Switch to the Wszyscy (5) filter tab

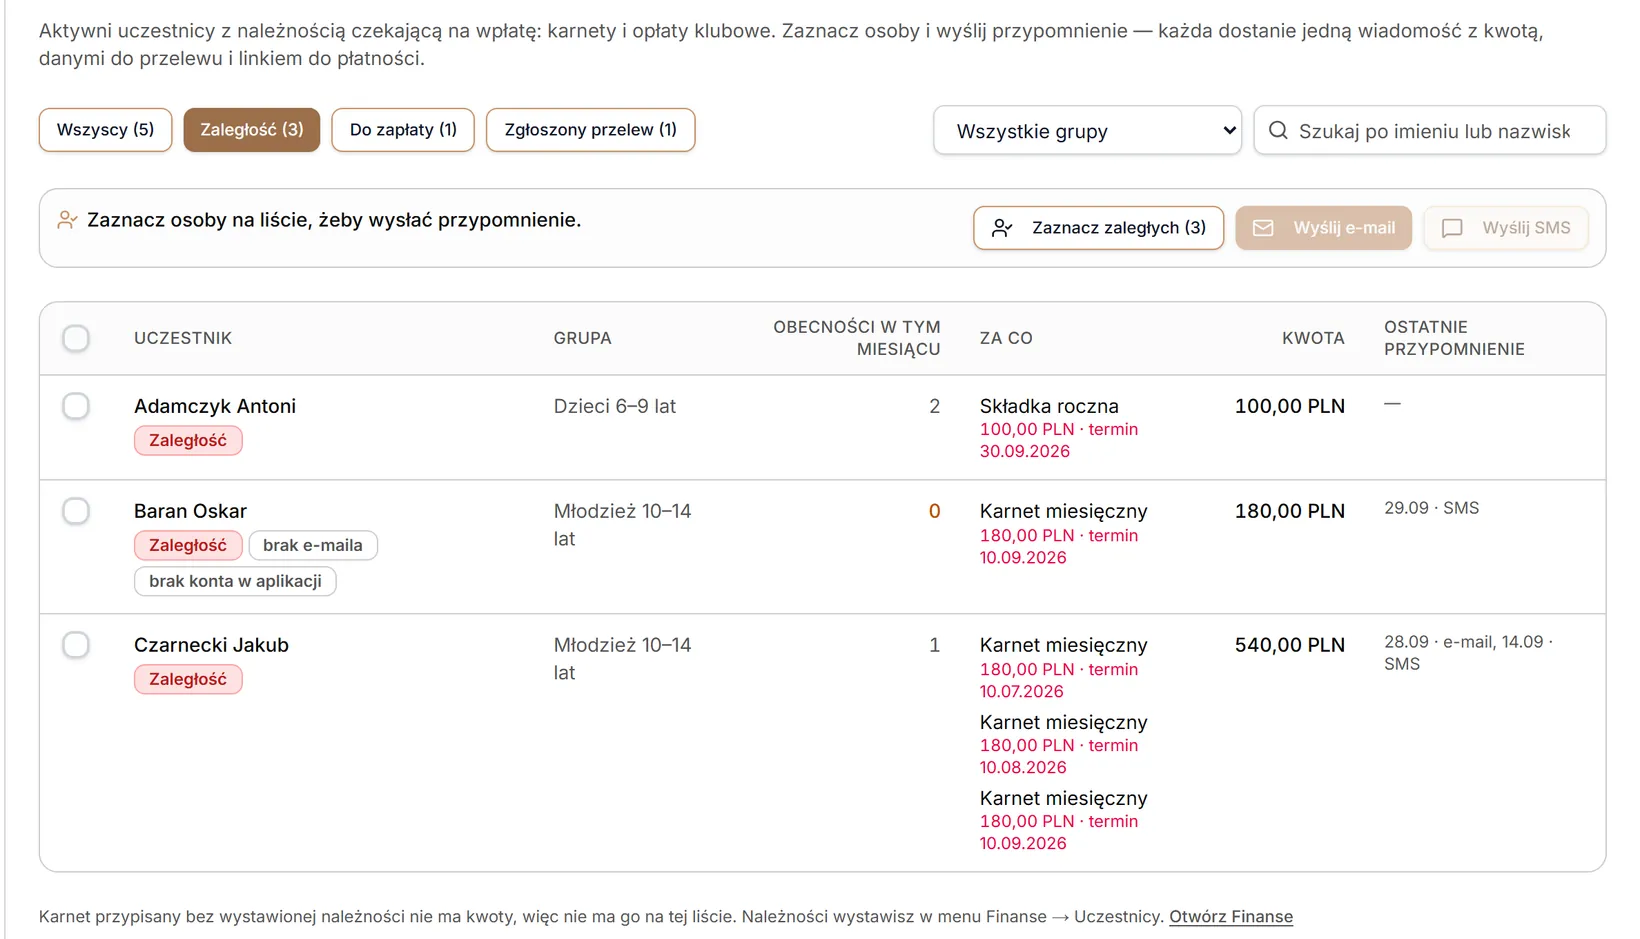105,130
